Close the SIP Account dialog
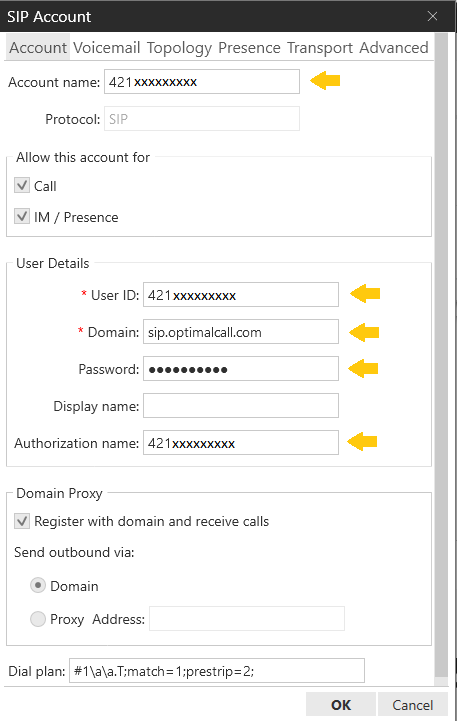Image resolution: width=457 pixels, height=721 pixels. [x=432, y=16]
